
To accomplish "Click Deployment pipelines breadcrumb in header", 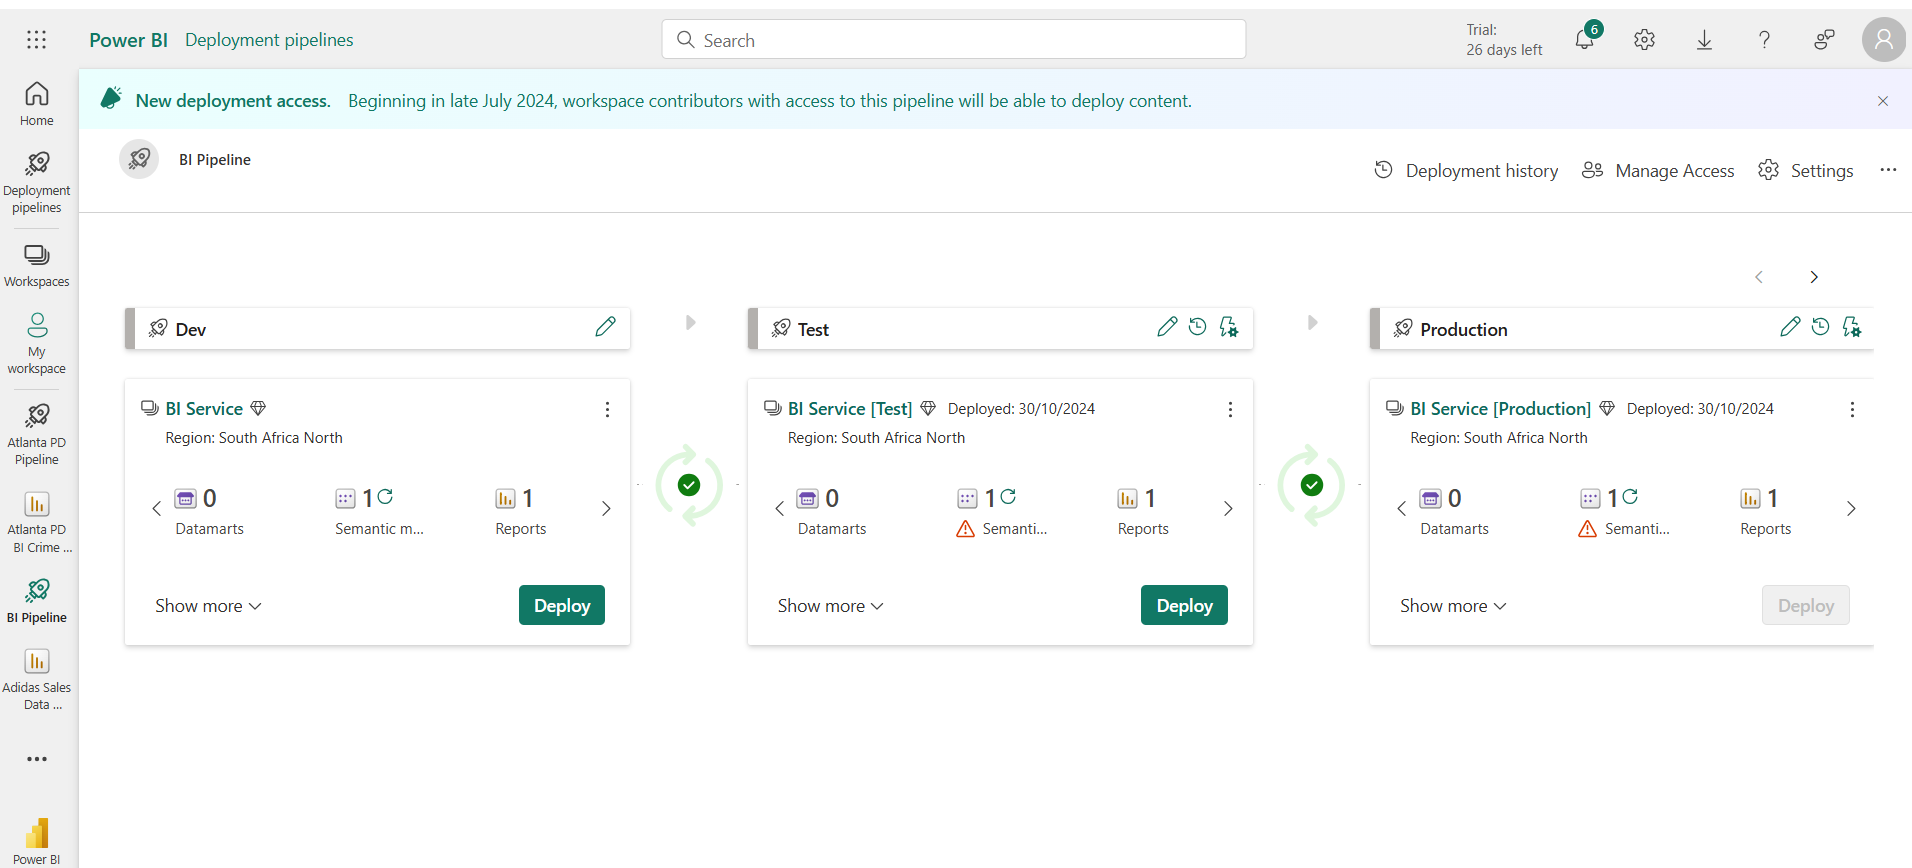I will click(x=269, y=40).
